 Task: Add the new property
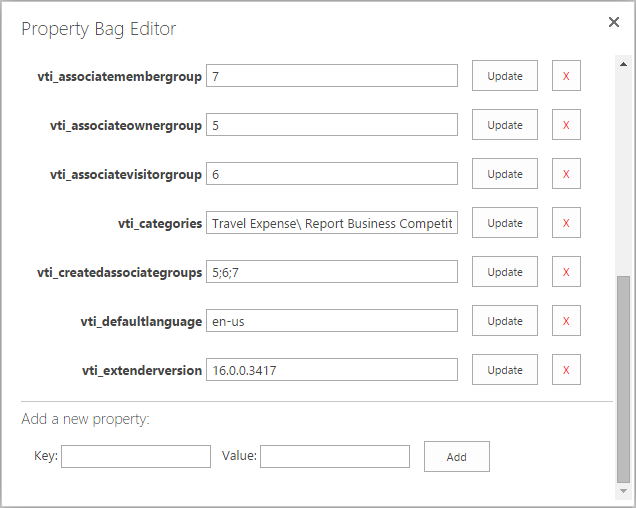point(457,457)
